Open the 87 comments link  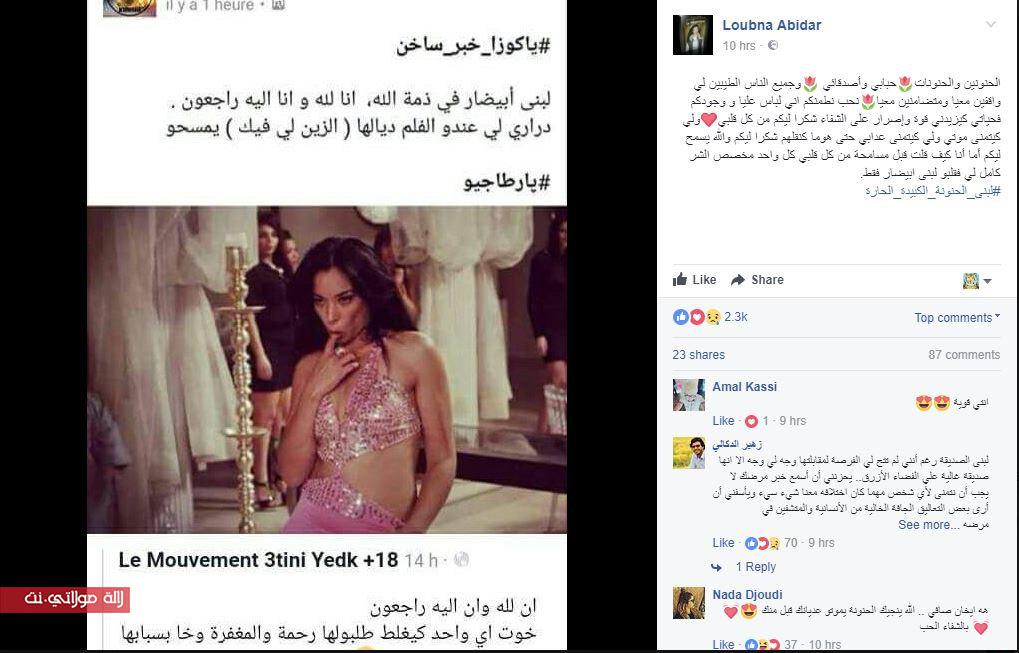click(964, 355)
